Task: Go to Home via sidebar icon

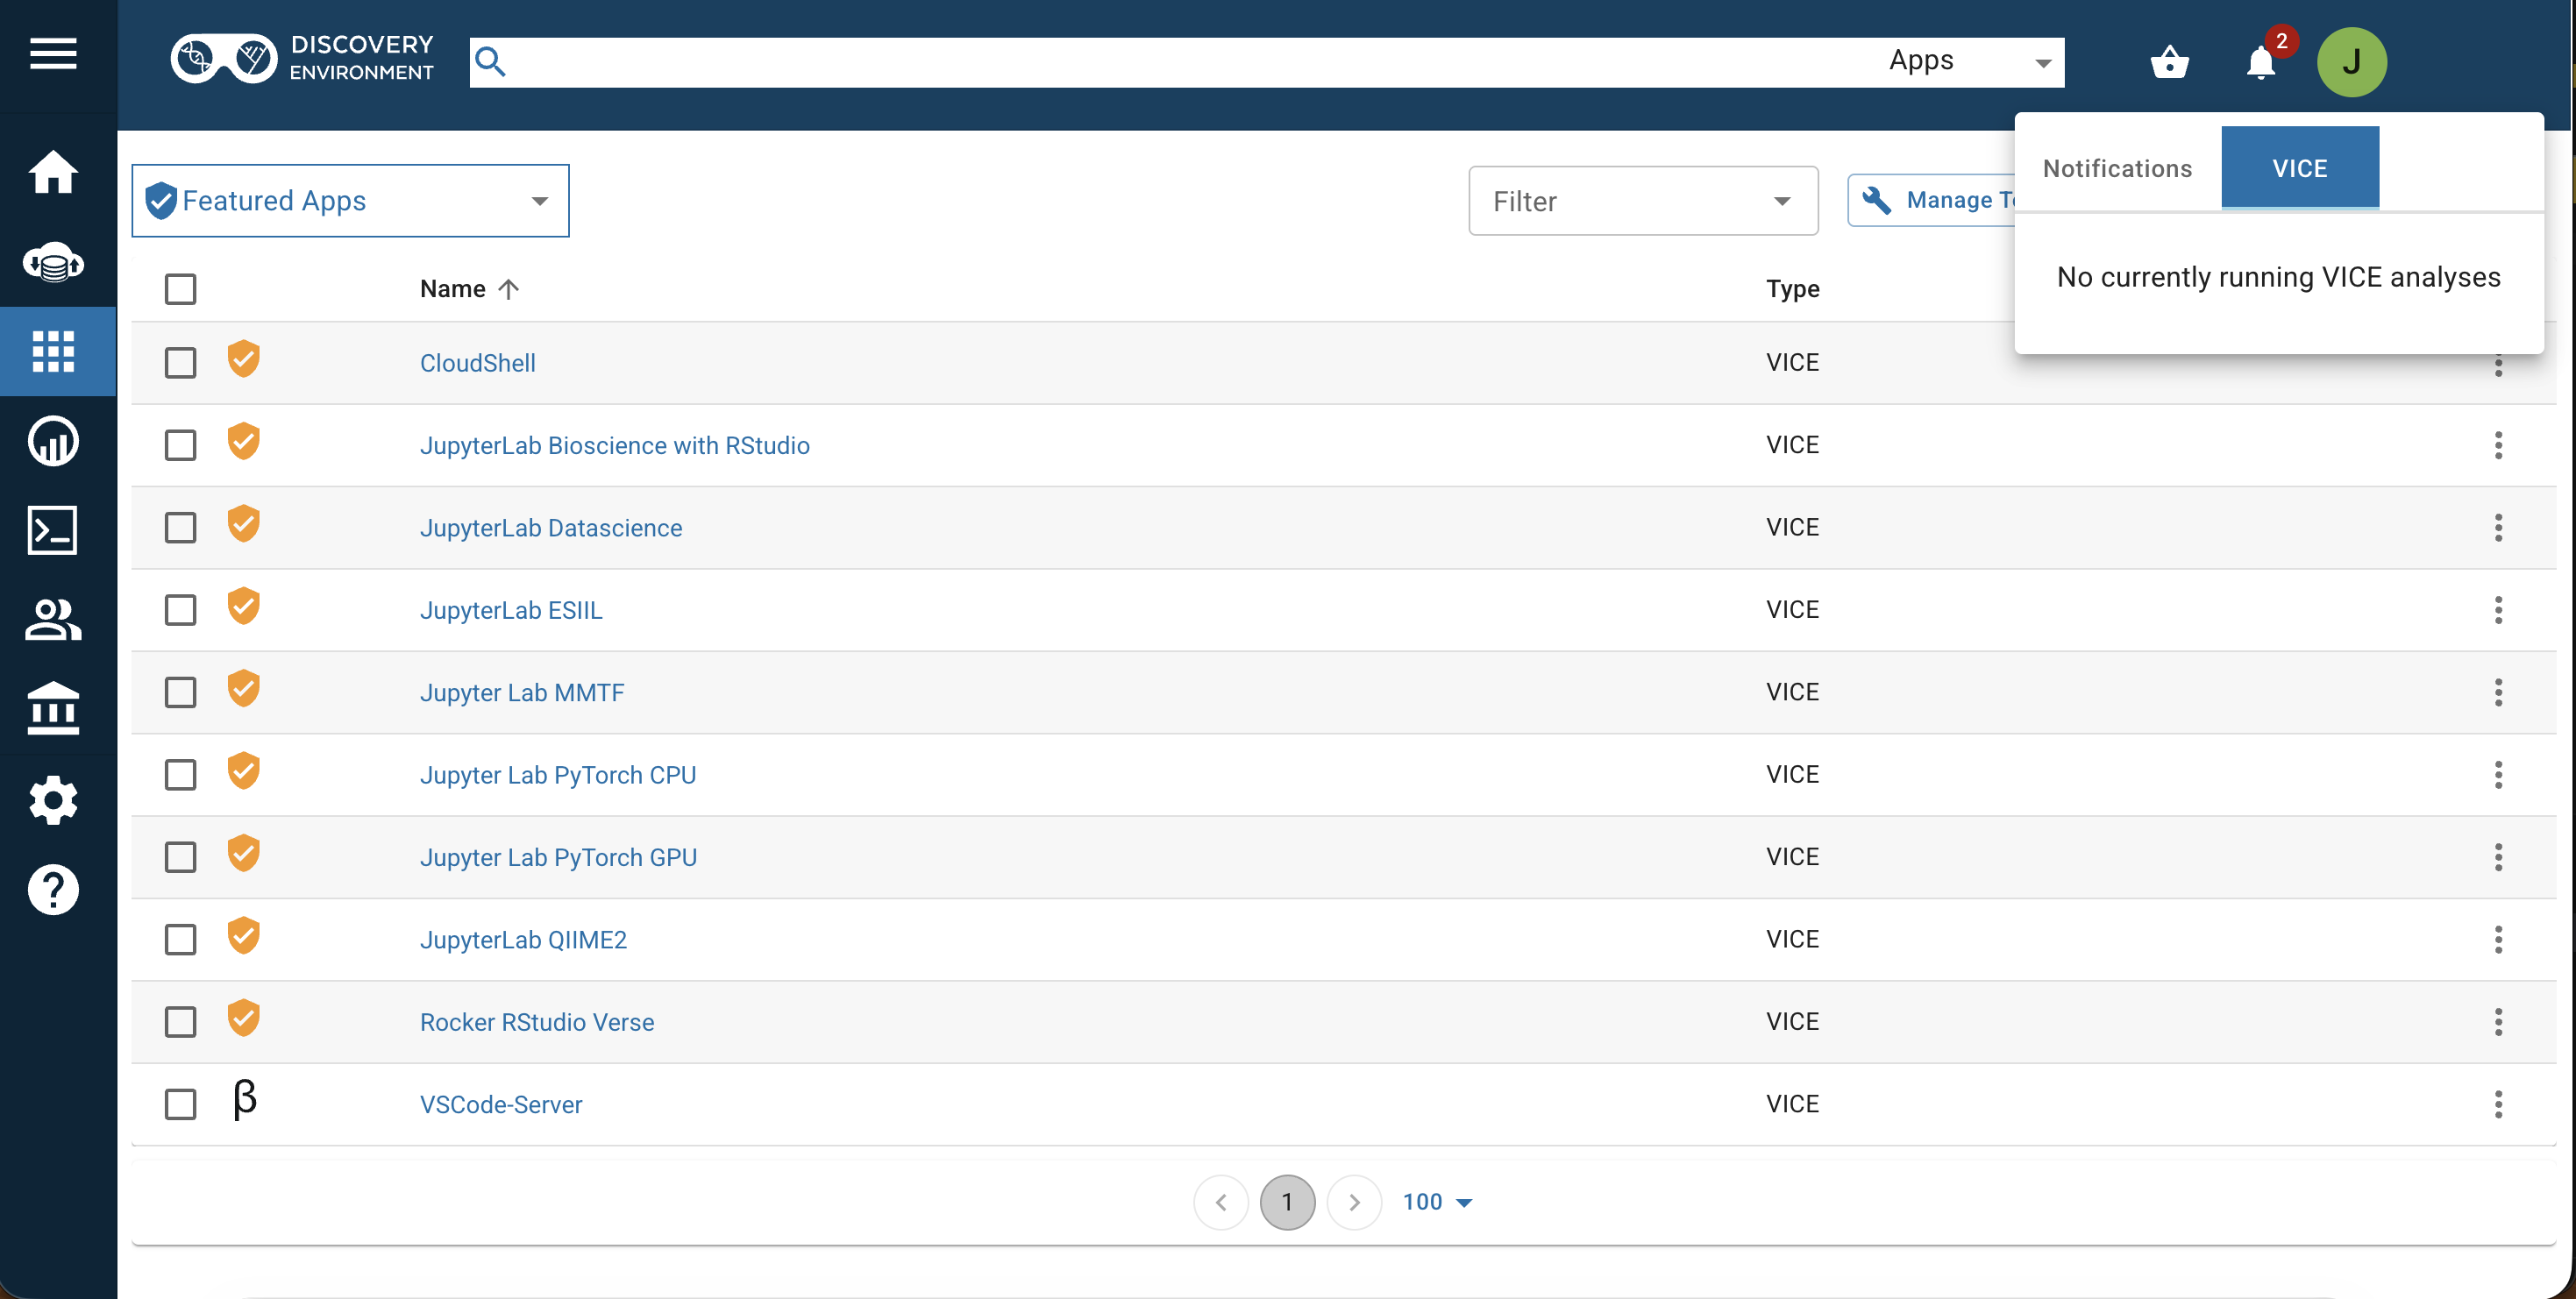Action: pos(53,172)
